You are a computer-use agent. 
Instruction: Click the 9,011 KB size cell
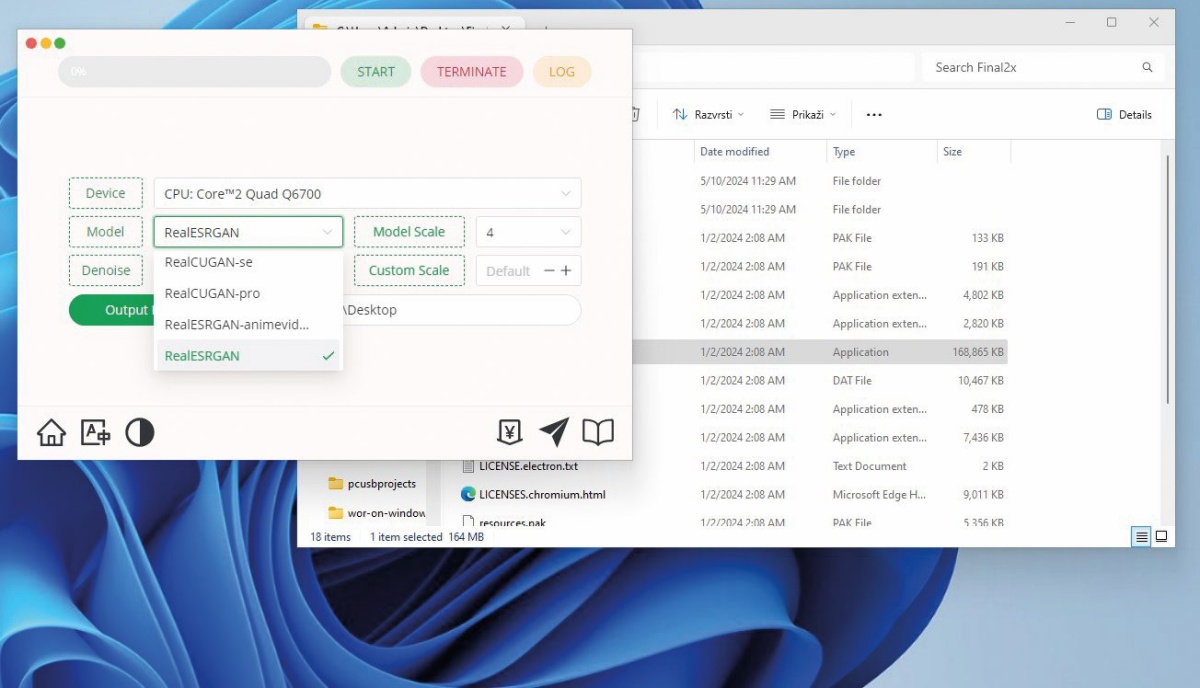[983, 494]
